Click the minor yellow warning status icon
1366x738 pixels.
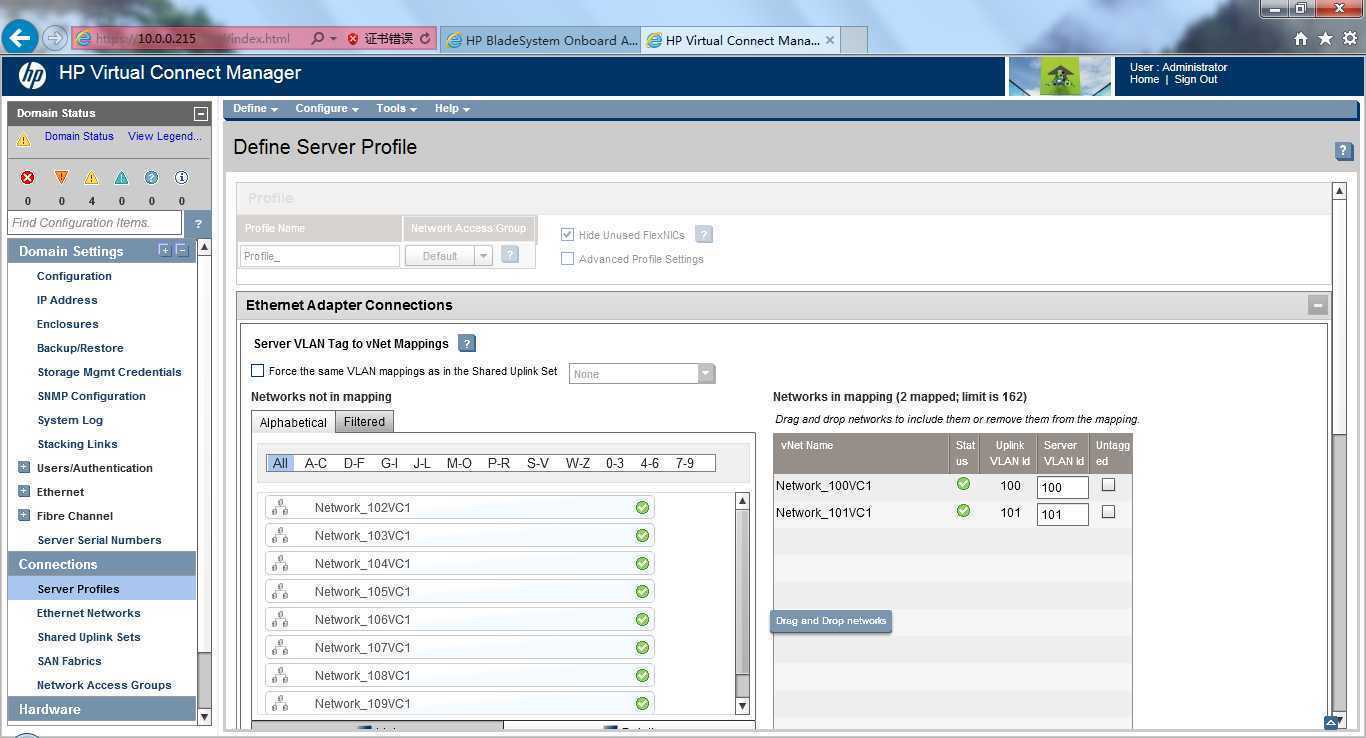pos(91,177)
